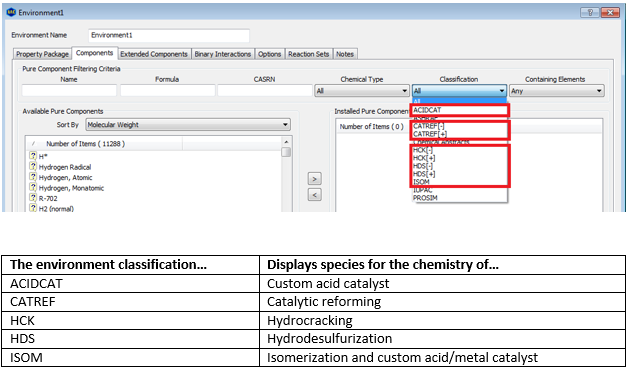
Task: Click the Hydrocracking table cell
Action: click(442, 320)
